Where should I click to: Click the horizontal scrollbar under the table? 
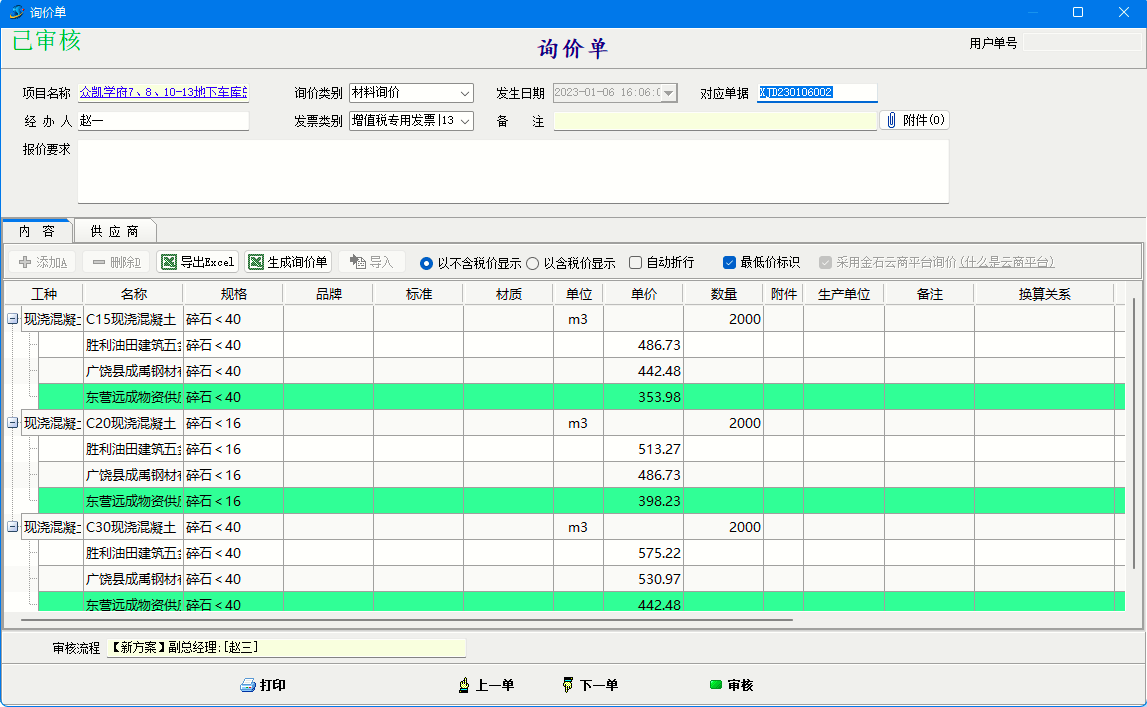tap(400, 620)
